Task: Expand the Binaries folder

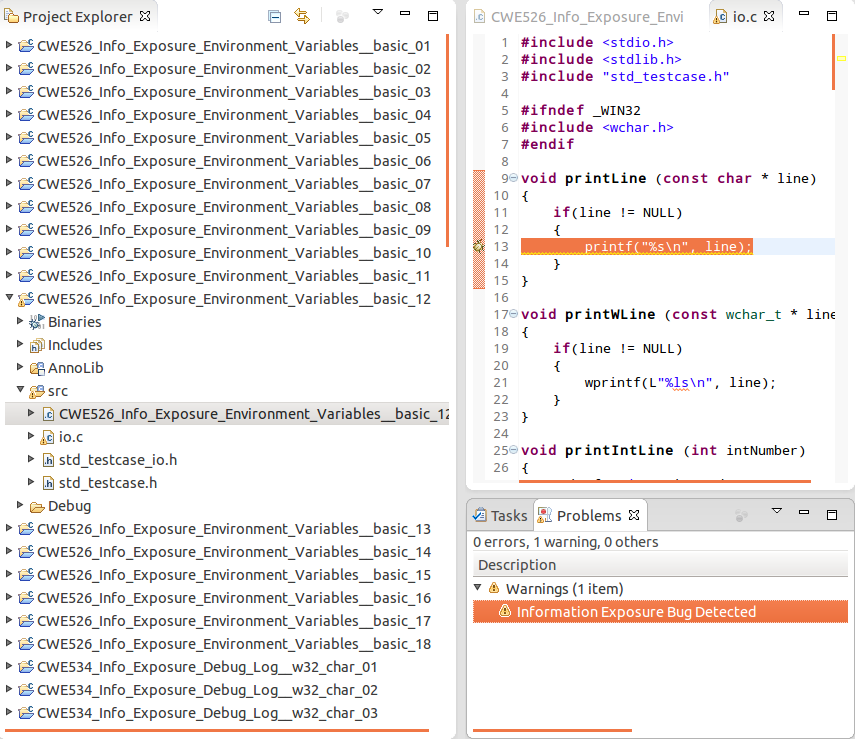Action: click(x=20, y=321)
